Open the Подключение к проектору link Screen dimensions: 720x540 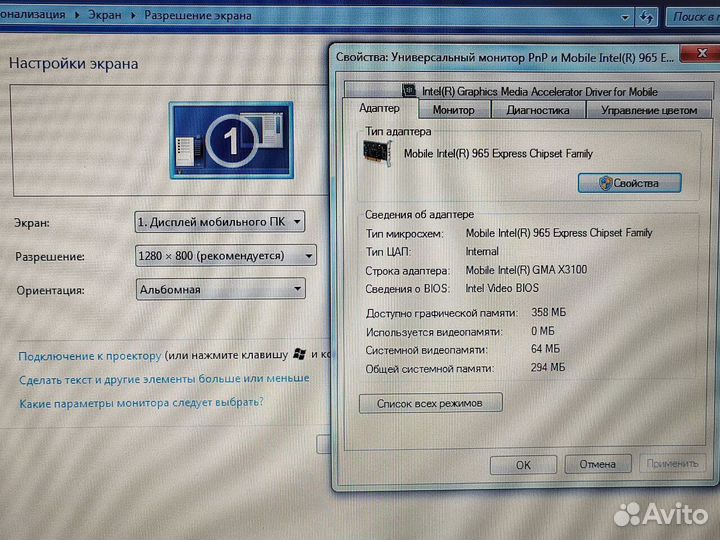pos(90,356)
